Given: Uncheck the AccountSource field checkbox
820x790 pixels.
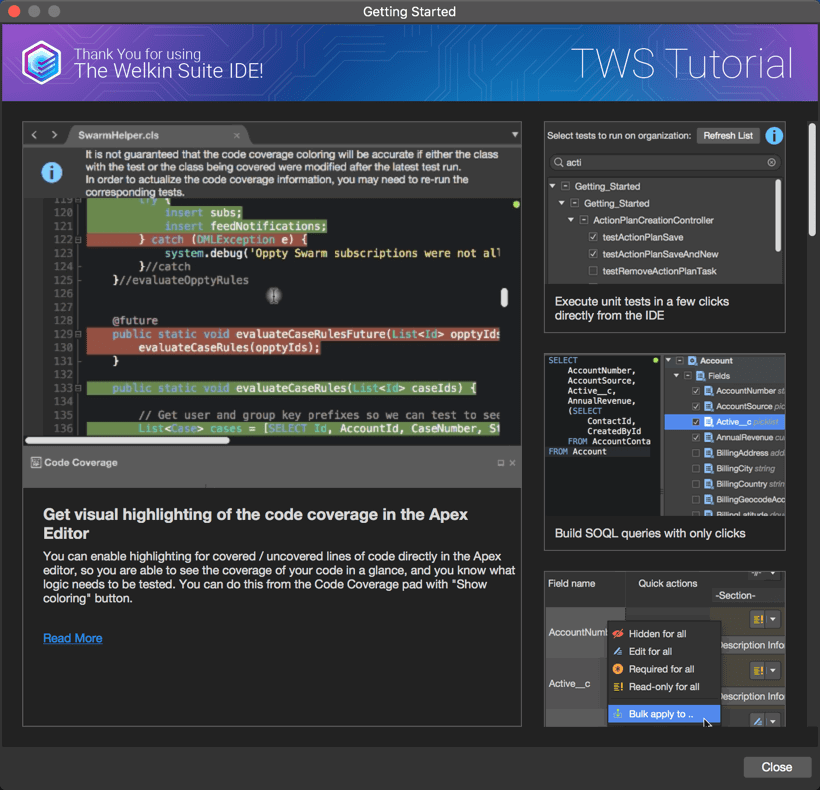Looking at the screenshot, I should point(696,406).
